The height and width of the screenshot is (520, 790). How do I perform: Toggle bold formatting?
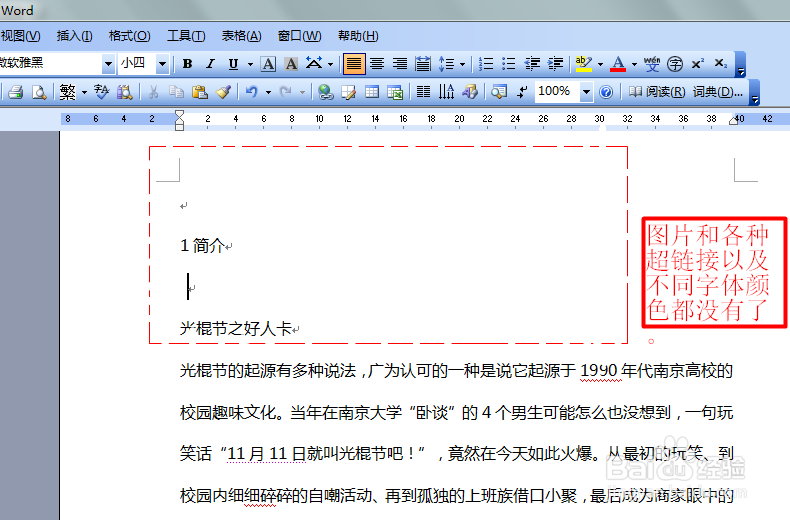[187, 64]
